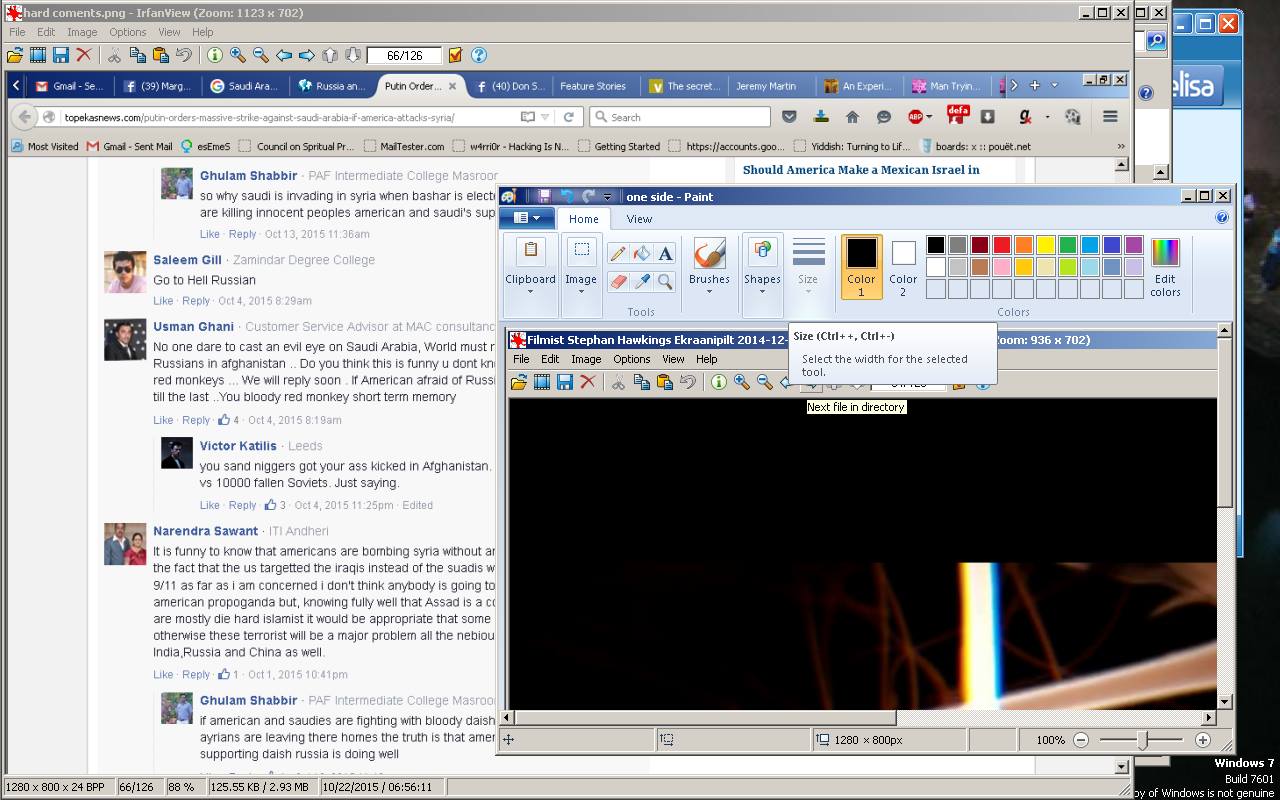
Task: Activate Color 1 in Paint
Action: [x=861, y=267]
